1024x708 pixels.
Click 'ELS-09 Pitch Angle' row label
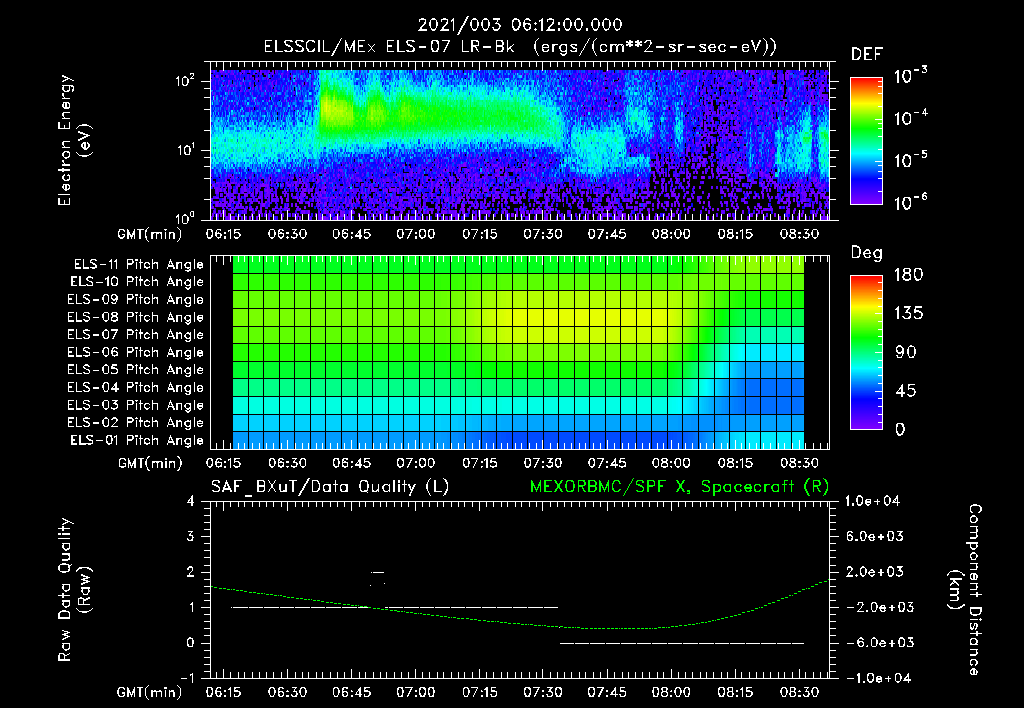pyautogui.click(x=136, y=300)
